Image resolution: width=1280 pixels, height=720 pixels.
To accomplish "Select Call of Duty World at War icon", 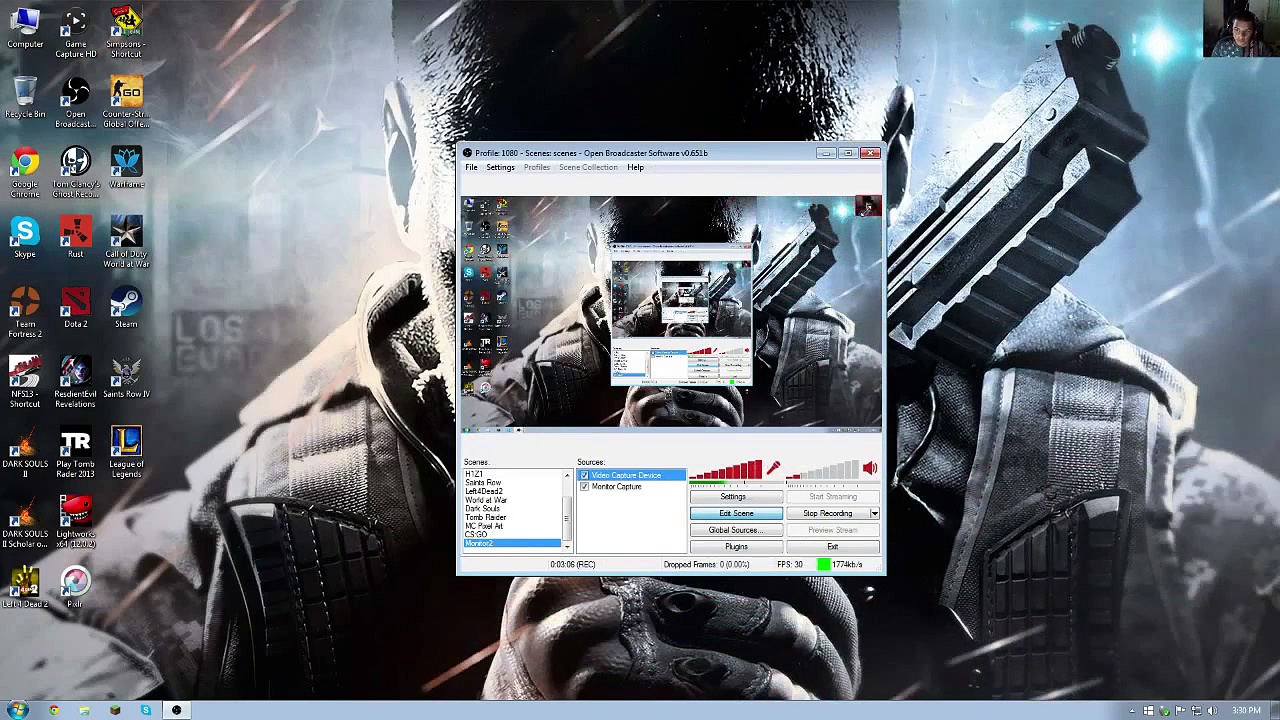I will (x=126, y=242).
